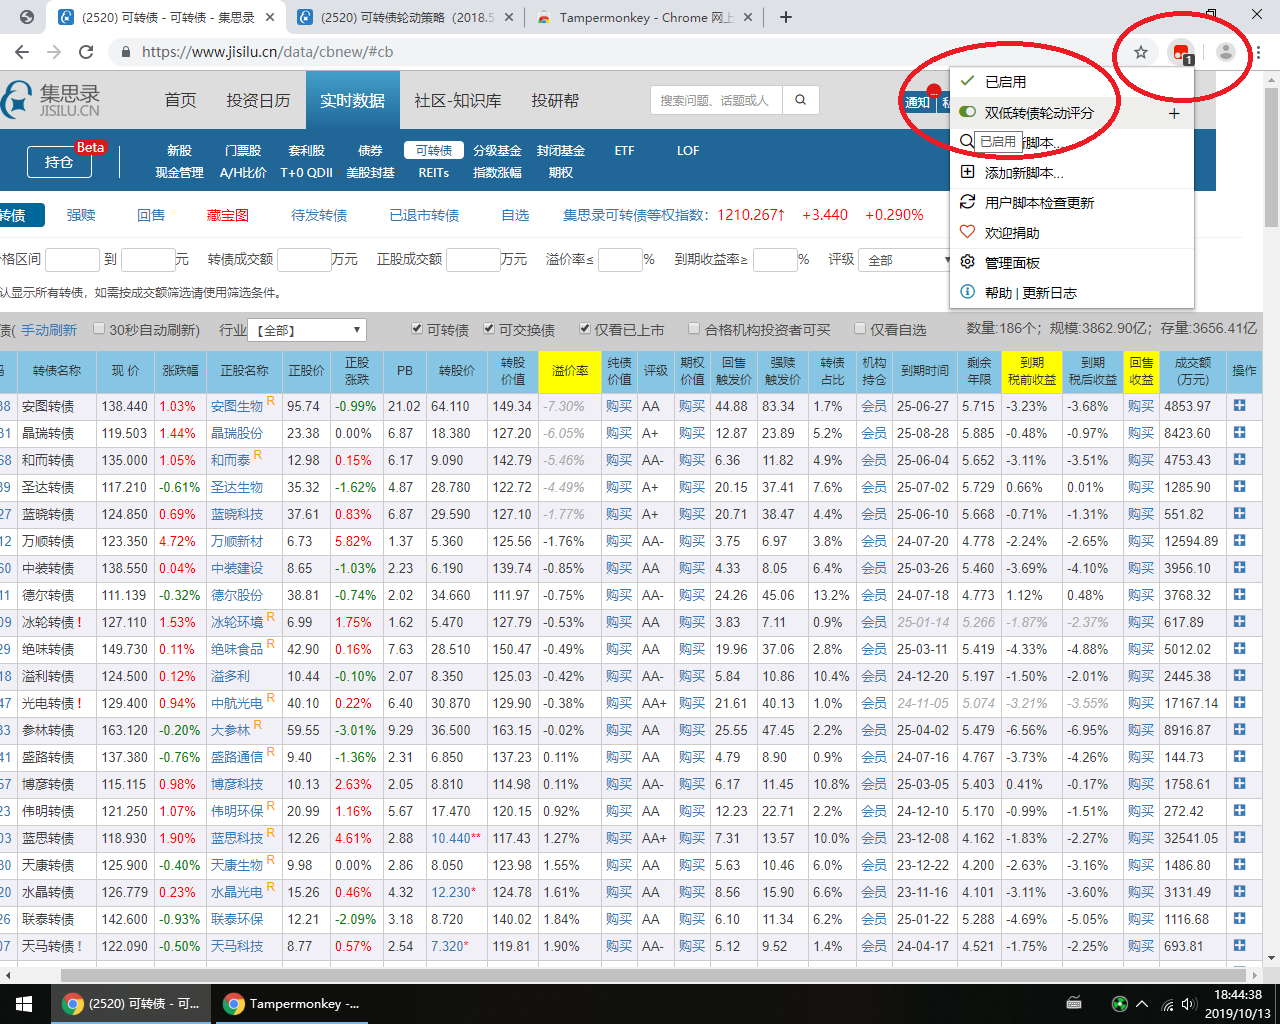This screenshot has width=1280, height=1024.
Task: Click the 转债成交额 minimum input field
Action: 304,260
